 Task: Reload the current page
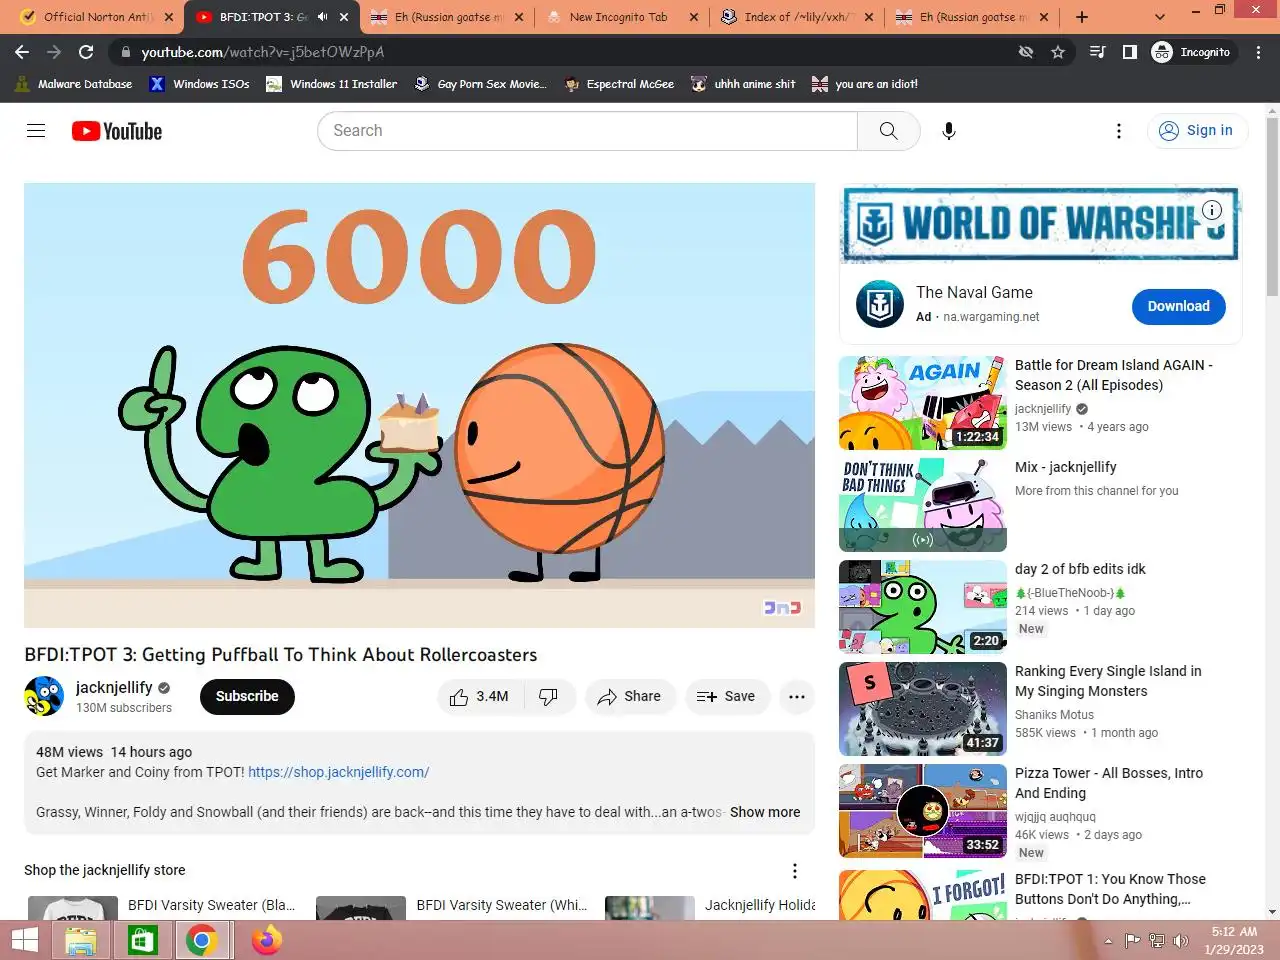tap(86, 52)
